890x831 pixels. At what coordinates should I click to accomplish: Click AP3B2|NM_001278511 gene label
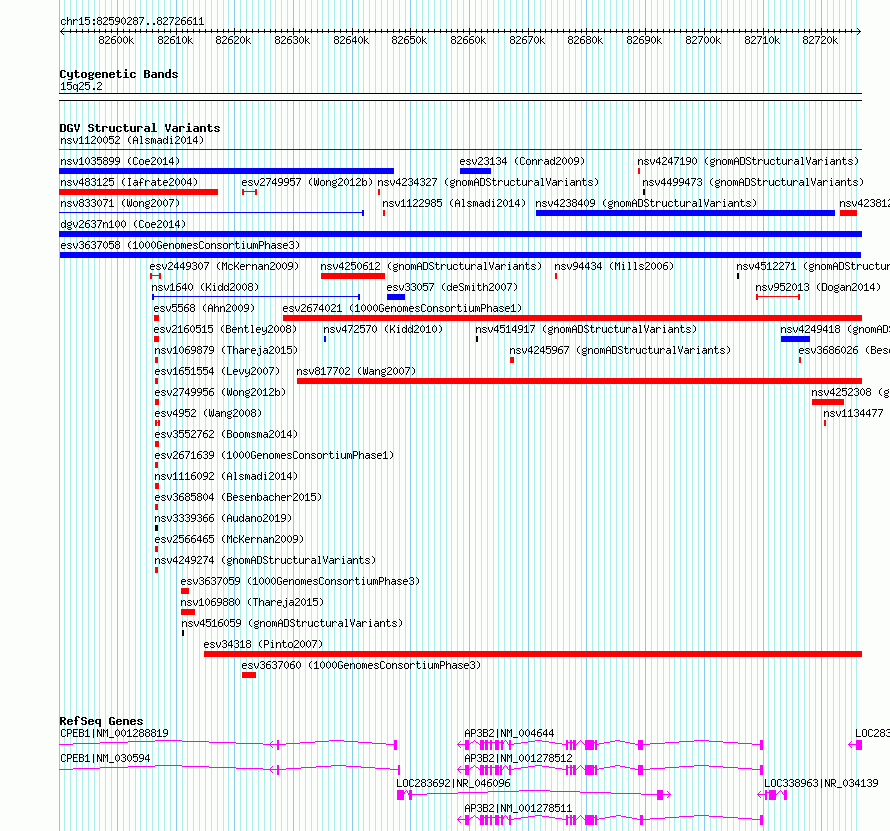(518, 808)
